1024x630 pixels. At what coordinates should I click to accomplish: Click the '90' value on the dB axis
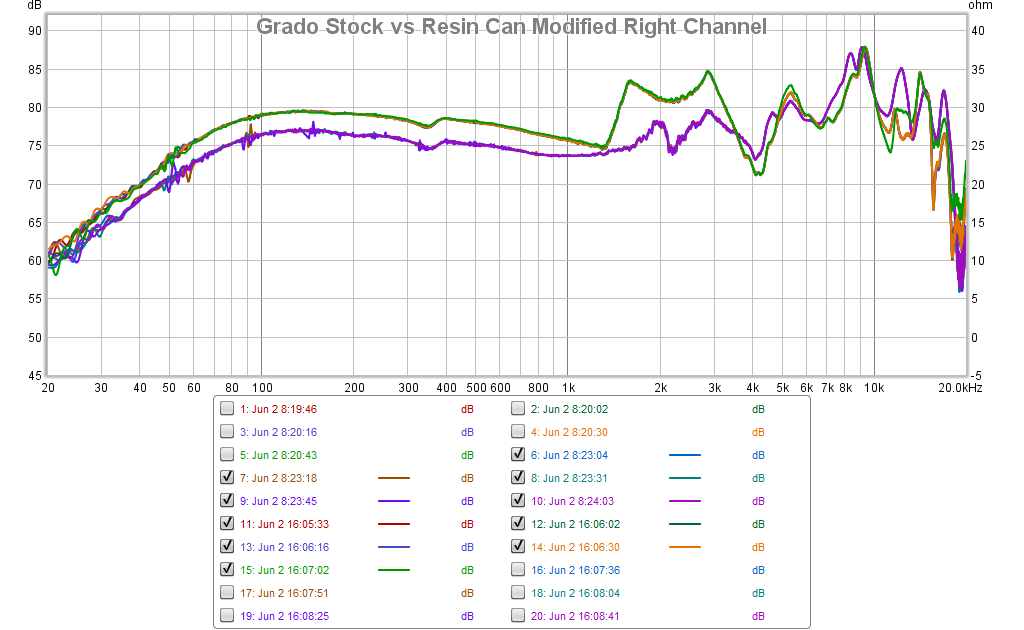[x=35, y=31]
